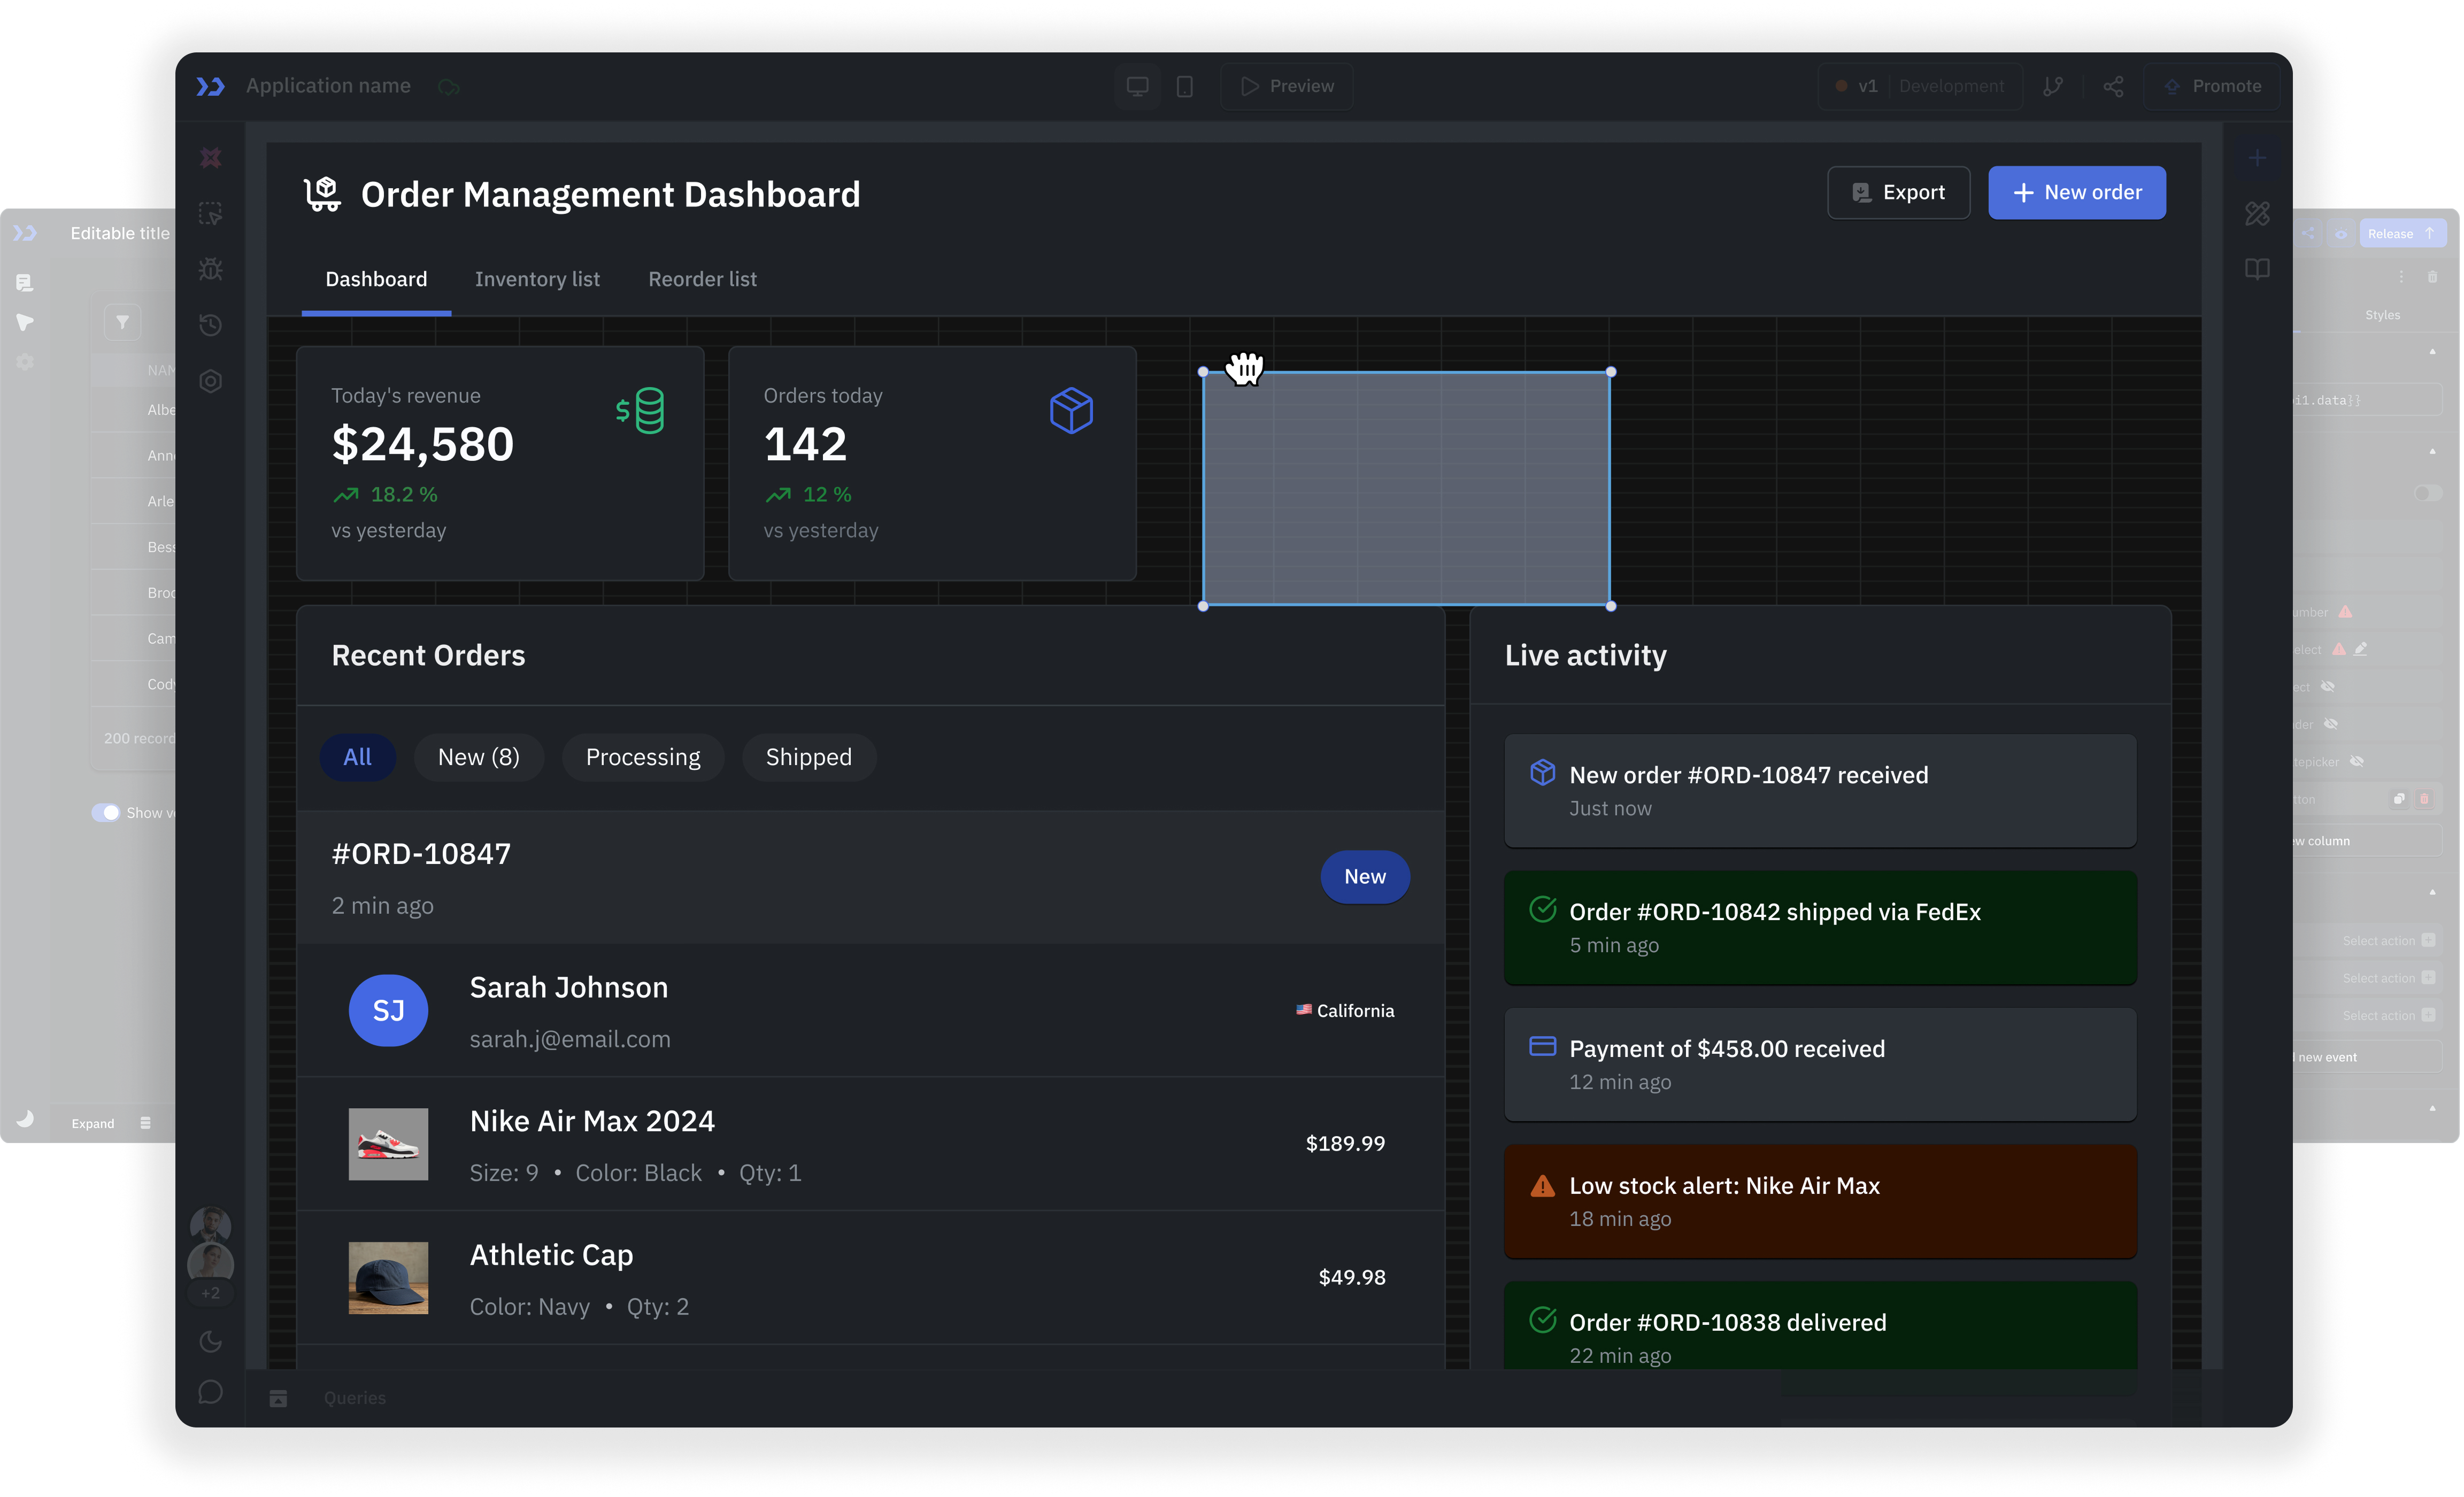Screen dimensions: 2464x1497
Task: Select the Nike Air Max product thumbnail
Action: 388,1143
